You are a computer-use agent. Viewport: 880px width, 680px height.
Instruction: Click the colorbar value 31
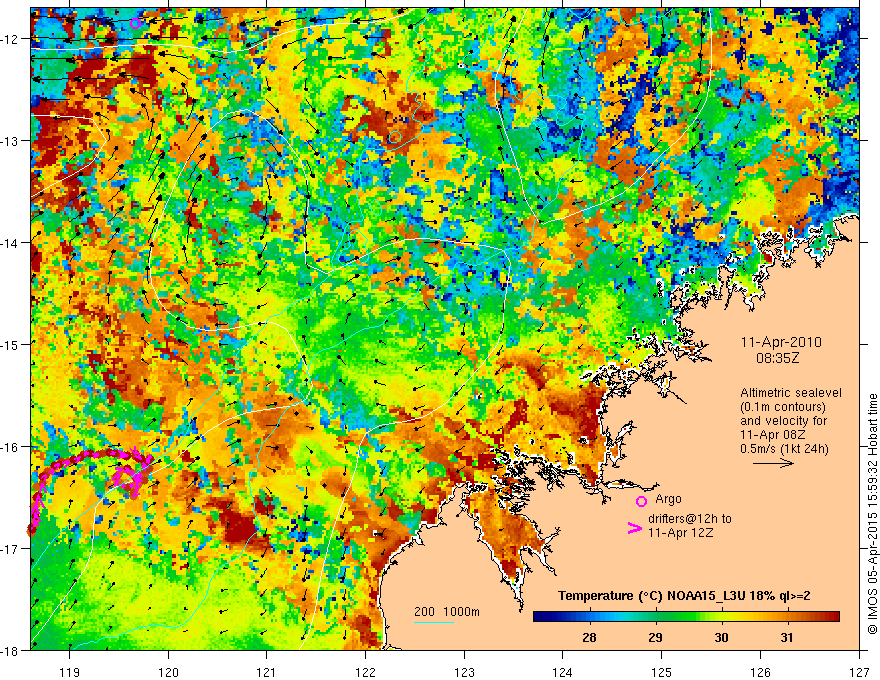[787, 637]
